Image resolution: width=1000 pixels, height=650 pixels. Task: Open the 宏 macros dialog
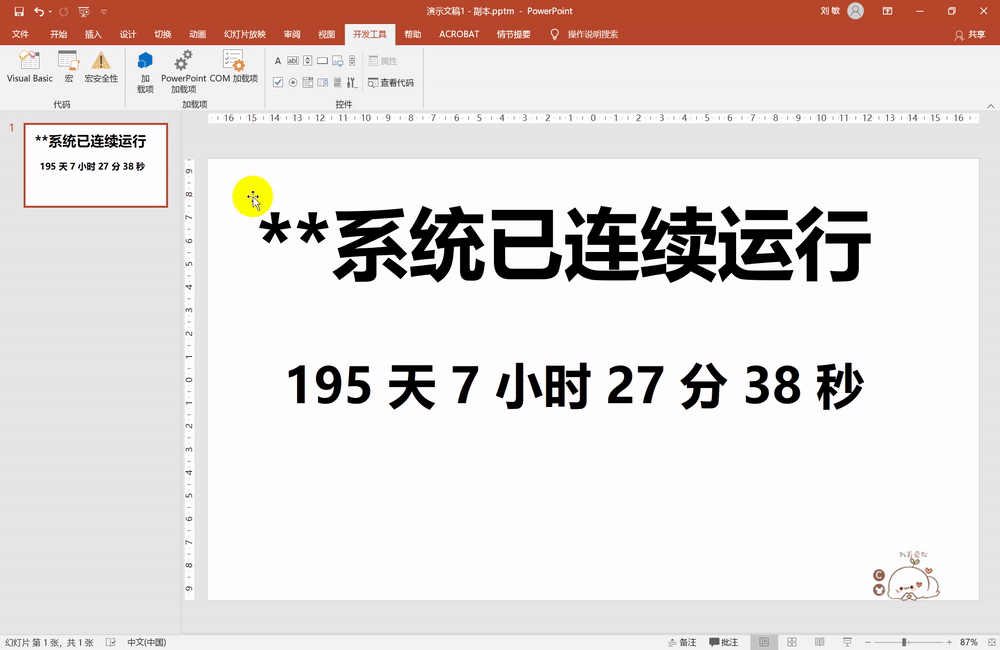click(68, 67)
